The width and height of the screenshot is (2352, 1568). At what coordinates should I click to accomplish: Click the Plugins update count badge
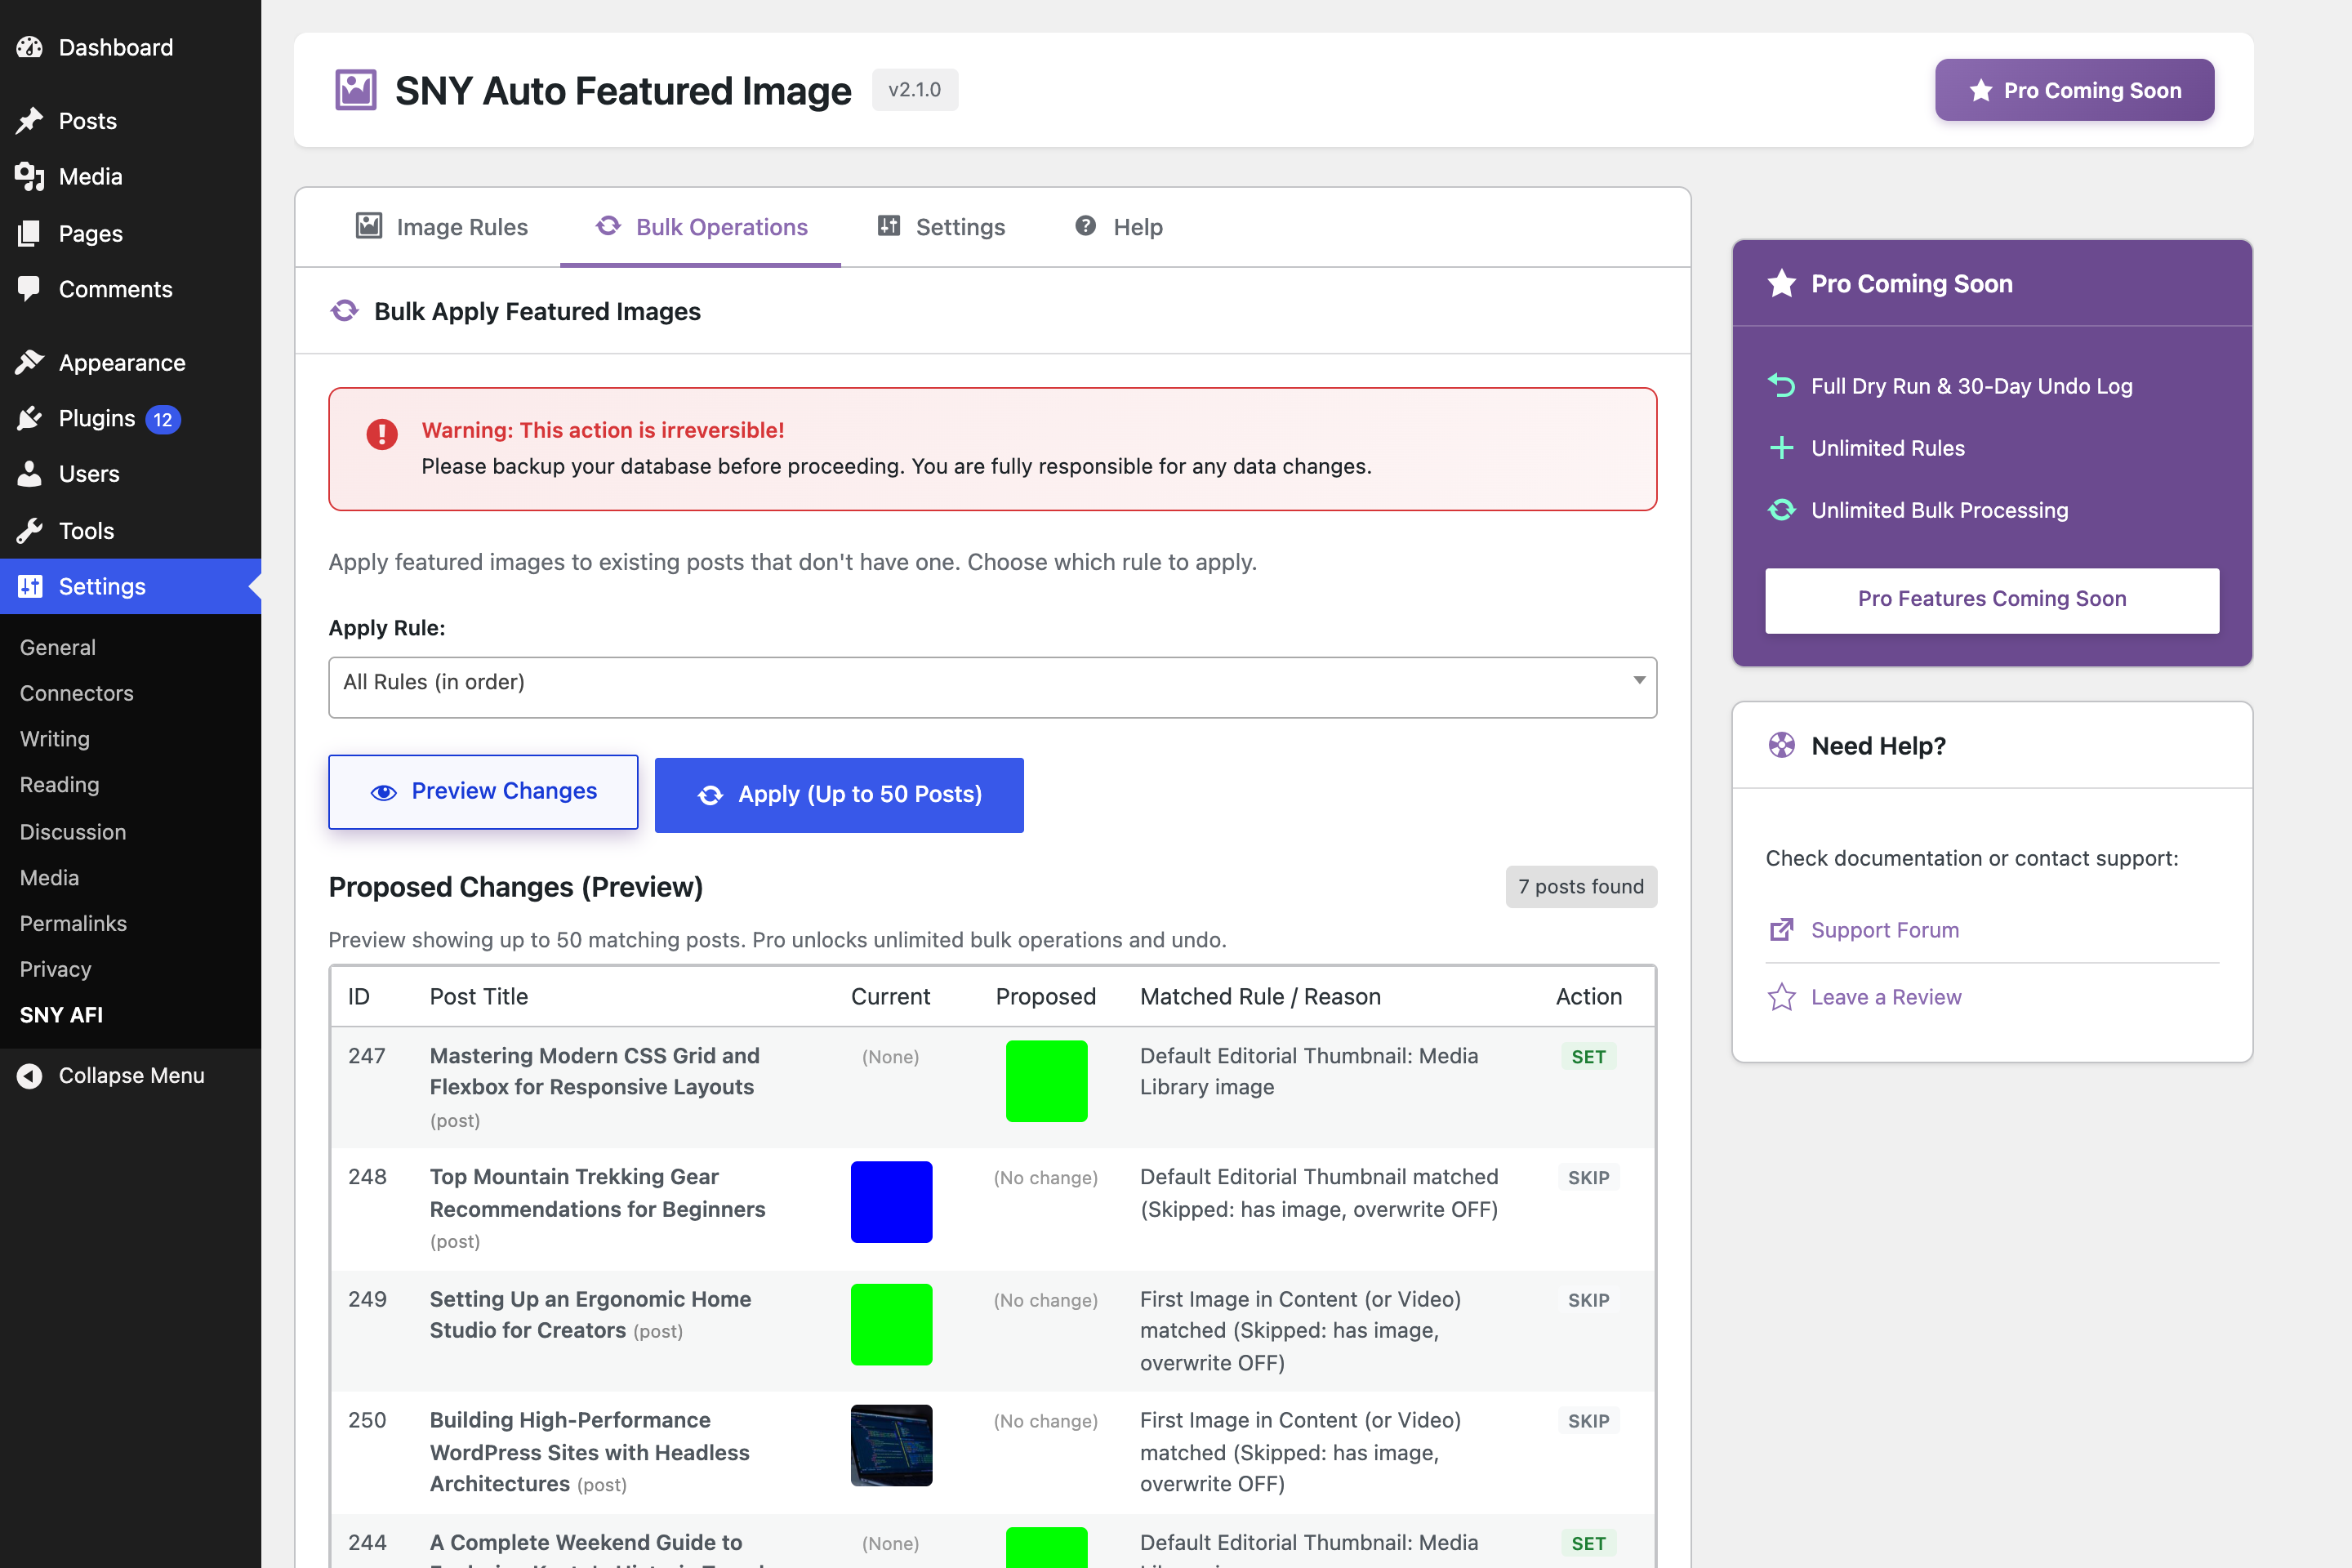163,419
